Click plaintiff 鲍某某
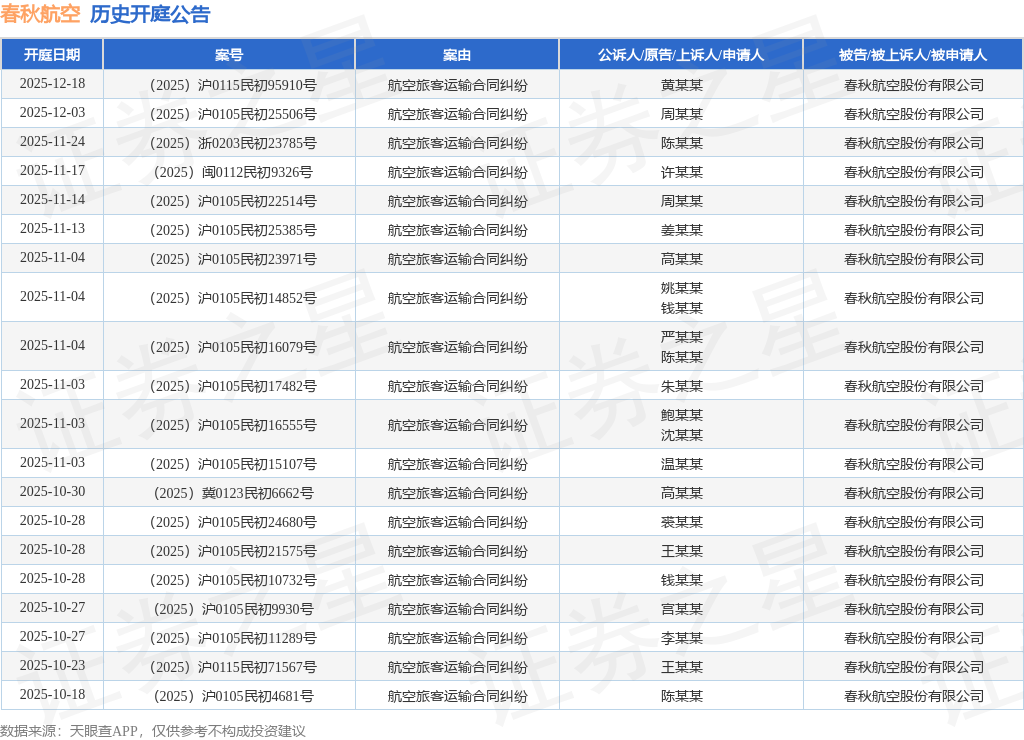 click(x=681, y=415)
